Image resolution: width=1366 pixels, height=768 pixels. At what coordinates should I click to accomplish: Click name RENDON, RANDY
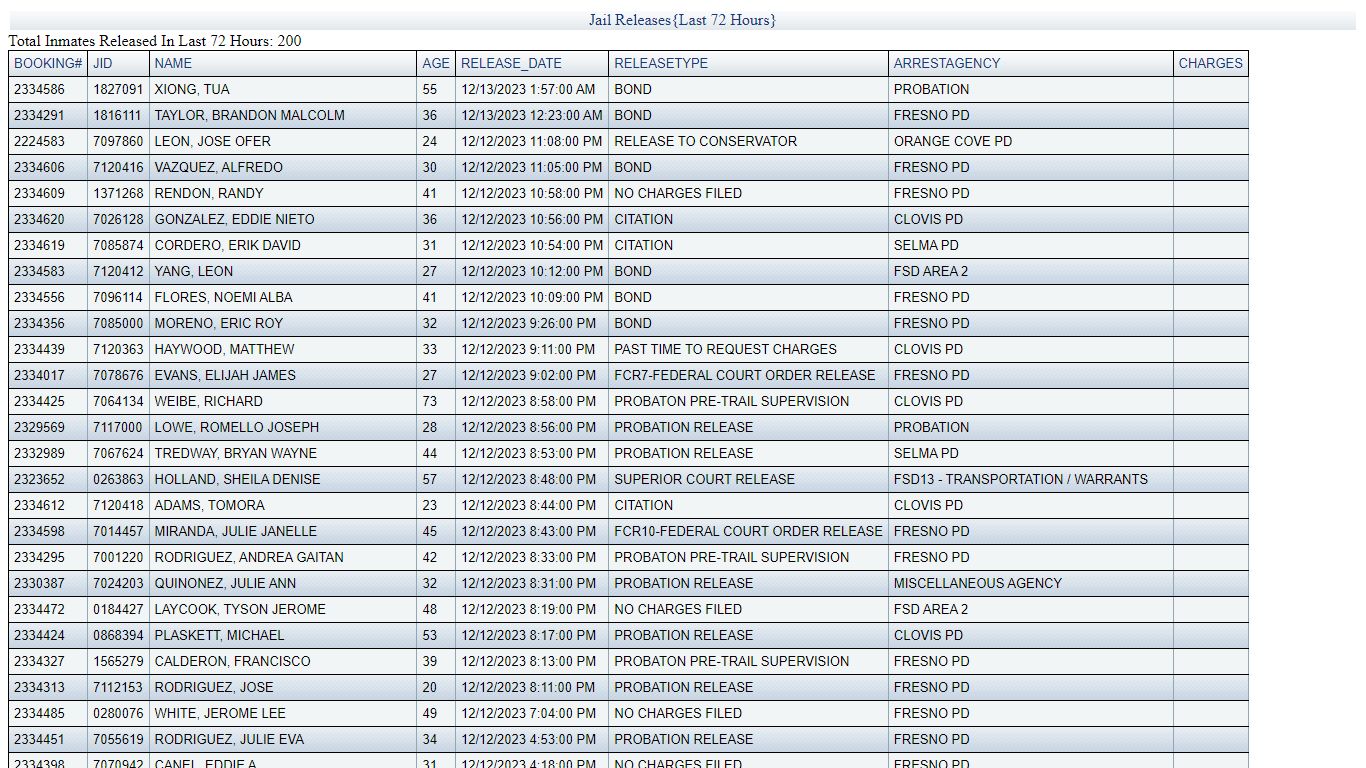[209, 193]
